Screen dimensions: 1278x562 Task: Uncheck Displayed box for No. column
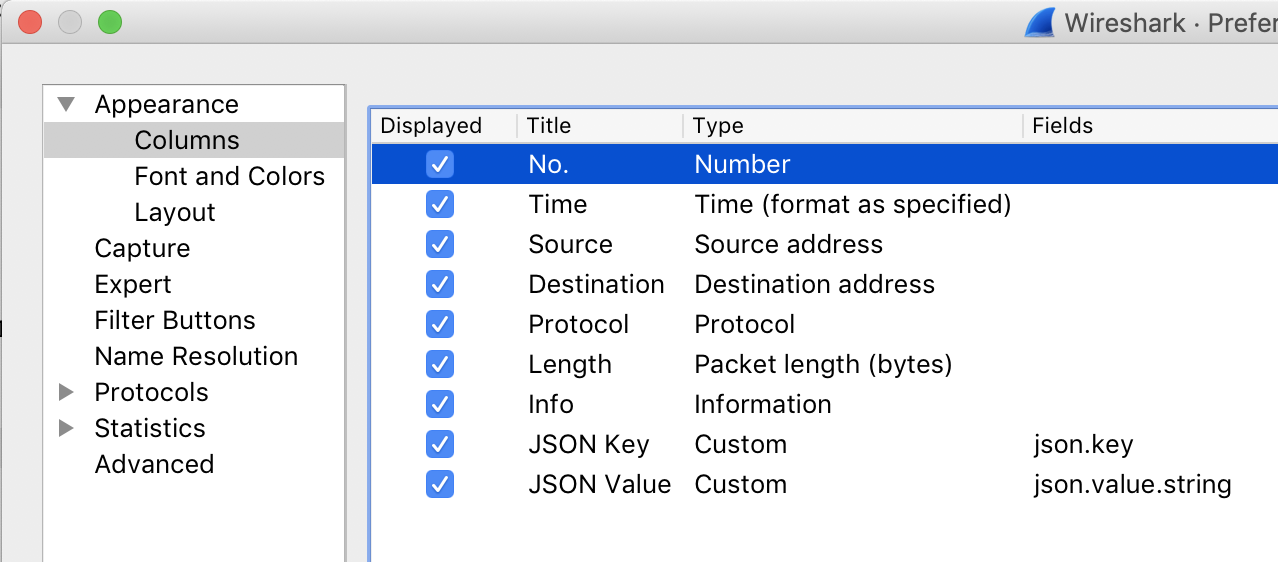(440, 164)
